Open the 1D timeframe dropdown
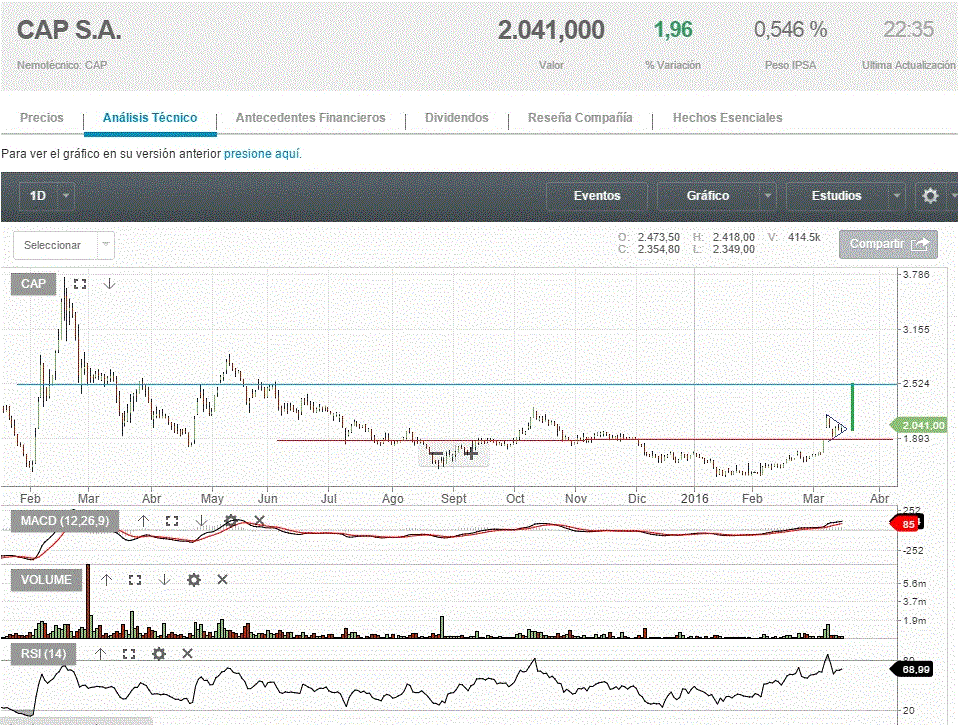The height and width of the screenshot is (725, 958). [x=47, y=196]
